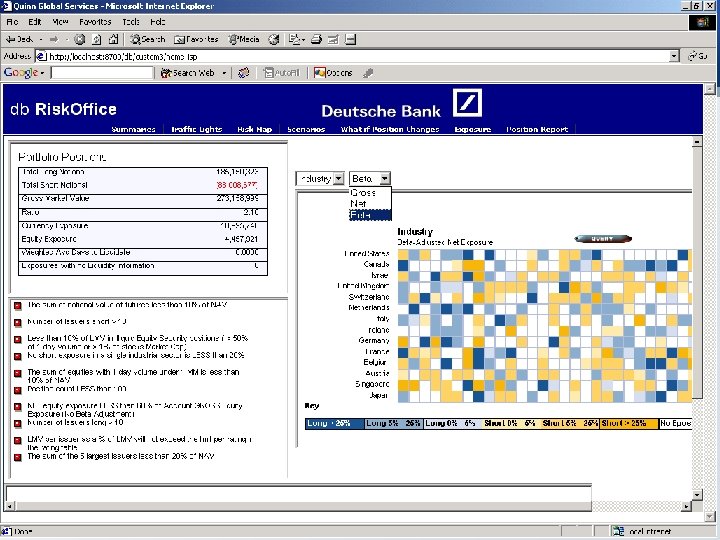
Task: Open the Favorites pane from the toolbar
Action: point(196,39)
